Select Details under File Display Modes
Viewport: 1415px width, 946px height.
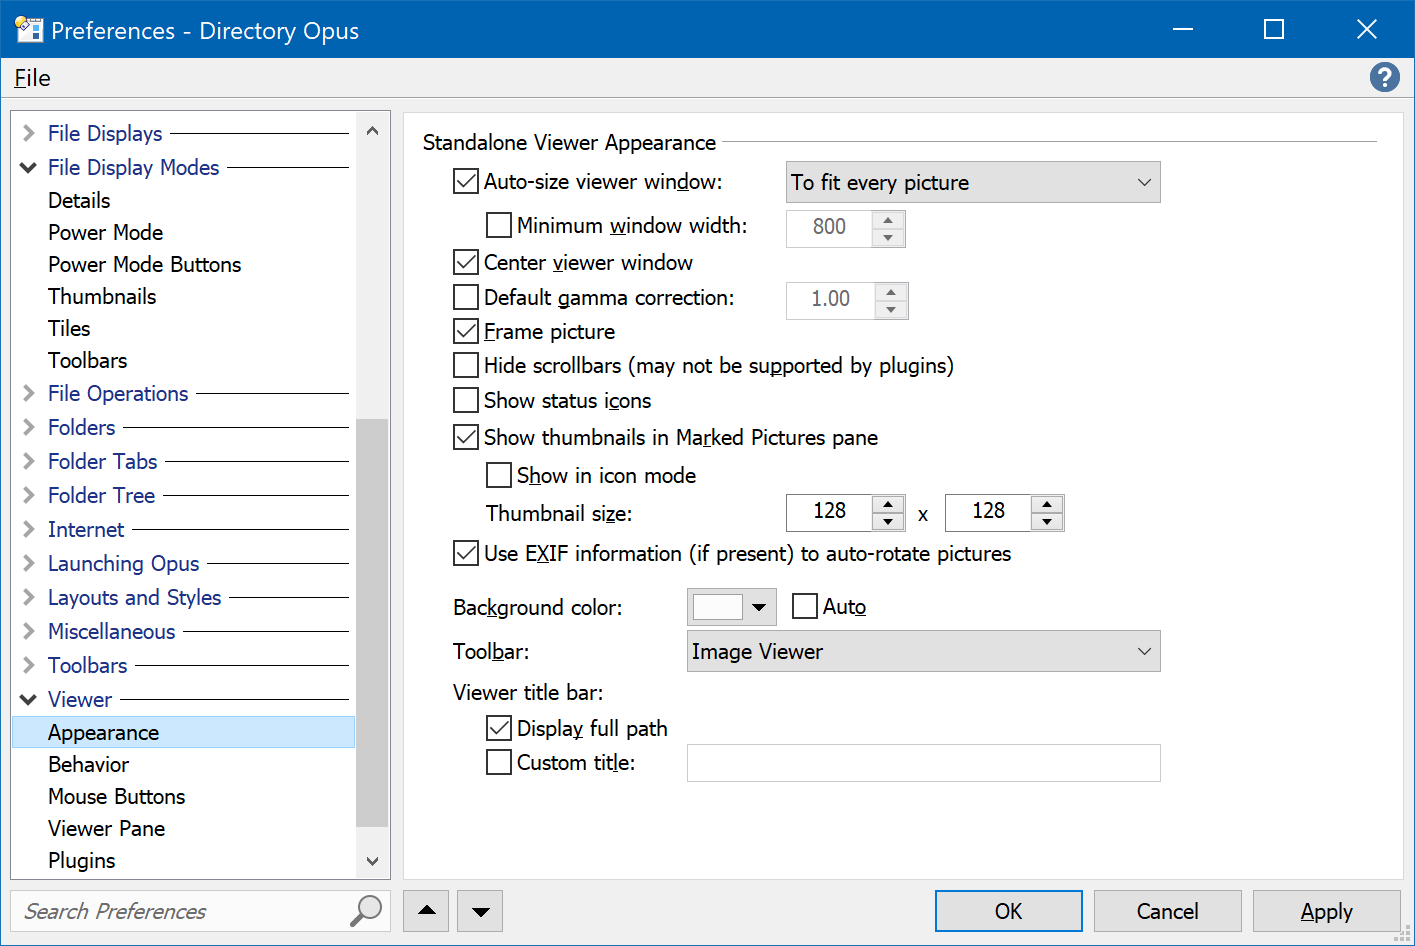pos(79,200)
